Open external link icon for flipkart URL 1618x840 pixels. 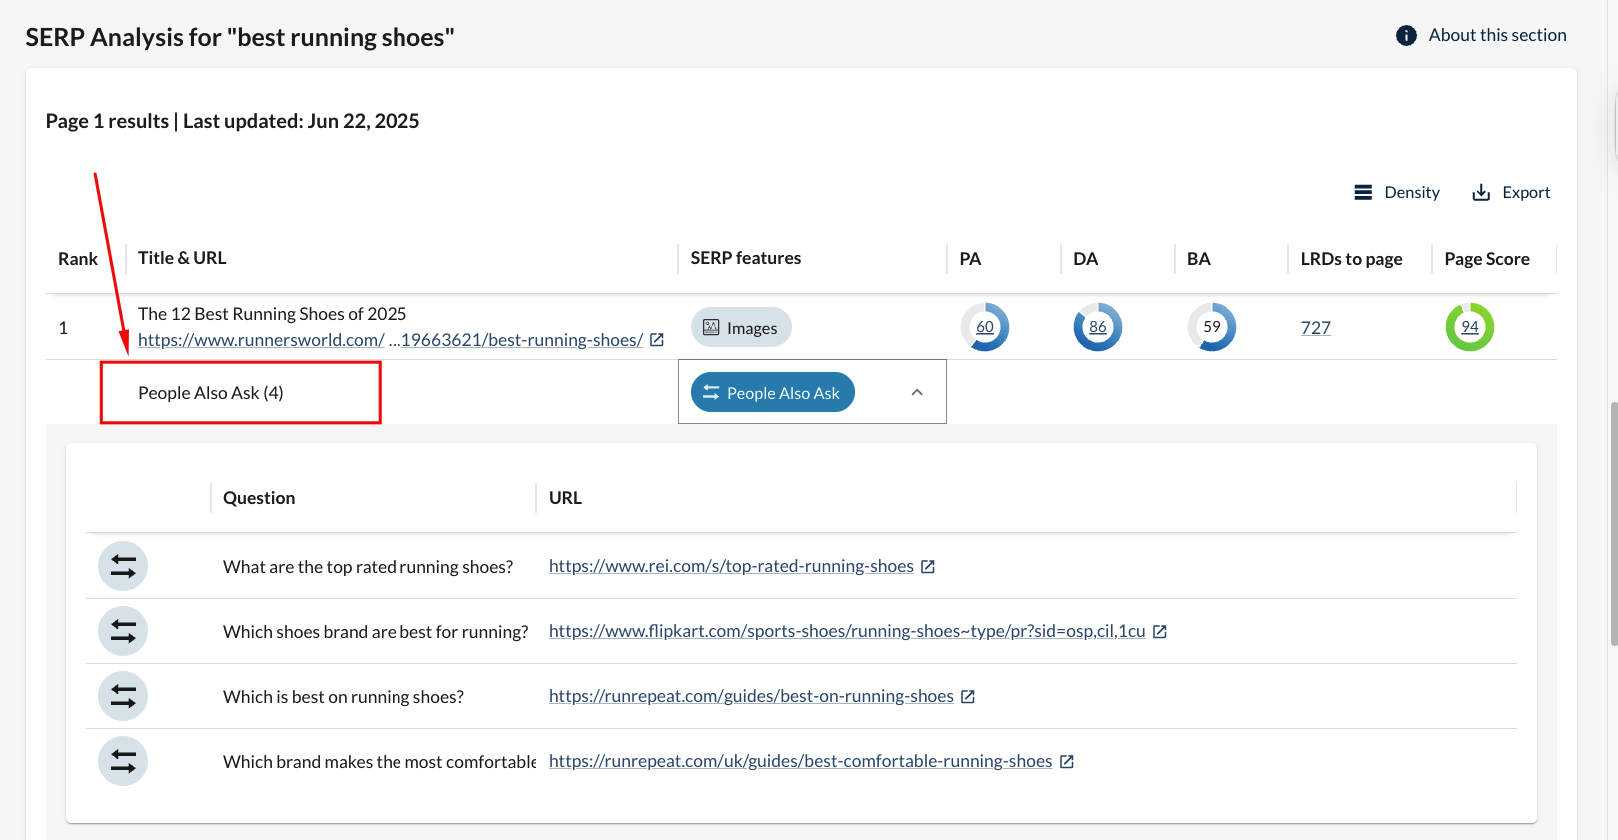point(1160,632)
